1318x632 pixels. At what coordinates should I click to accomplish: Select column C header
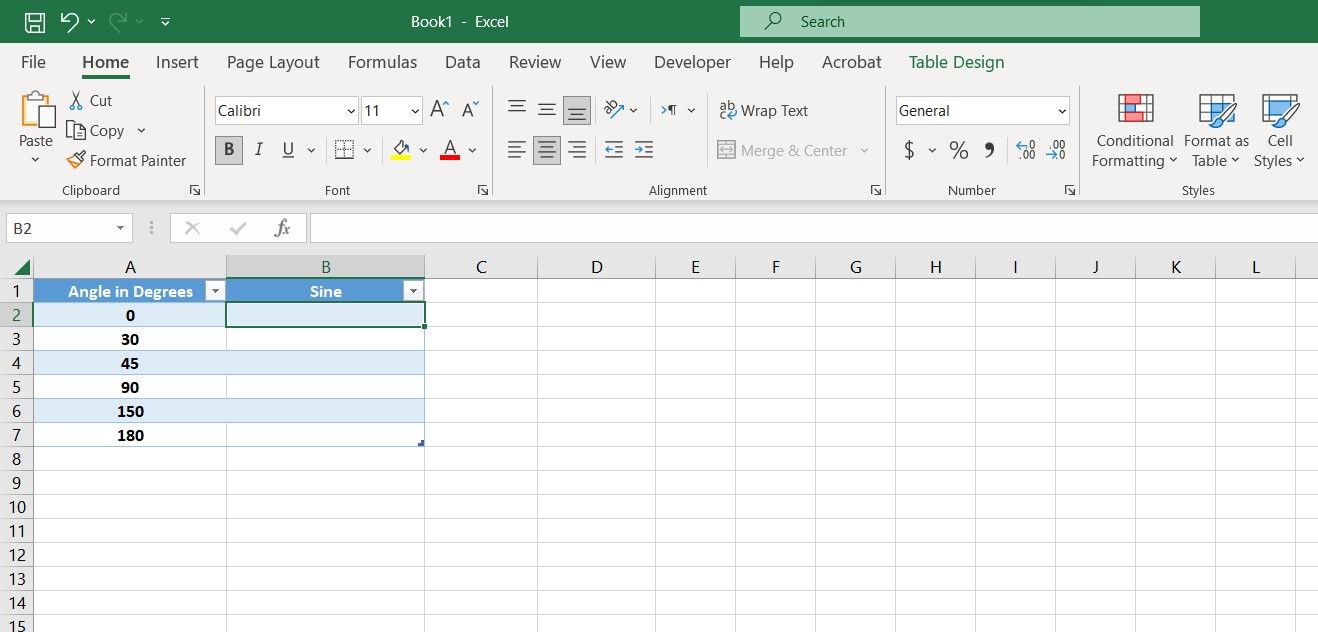coord(481,267)
